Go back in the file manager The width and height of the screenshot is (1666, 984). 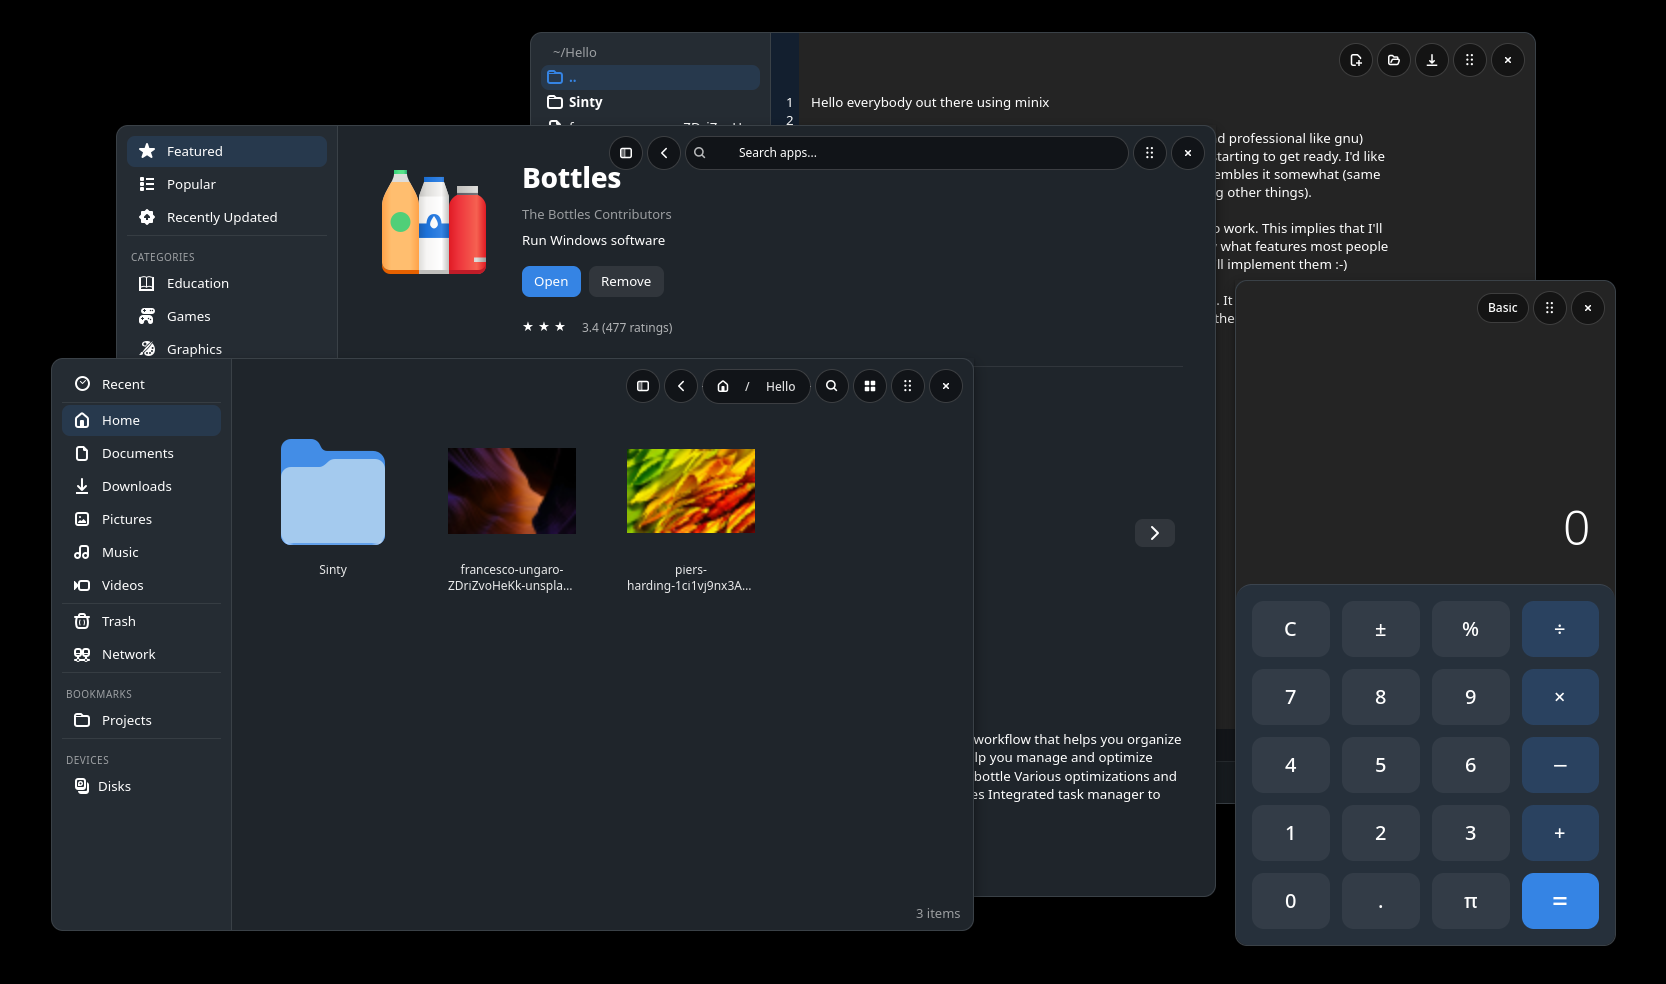681,386
